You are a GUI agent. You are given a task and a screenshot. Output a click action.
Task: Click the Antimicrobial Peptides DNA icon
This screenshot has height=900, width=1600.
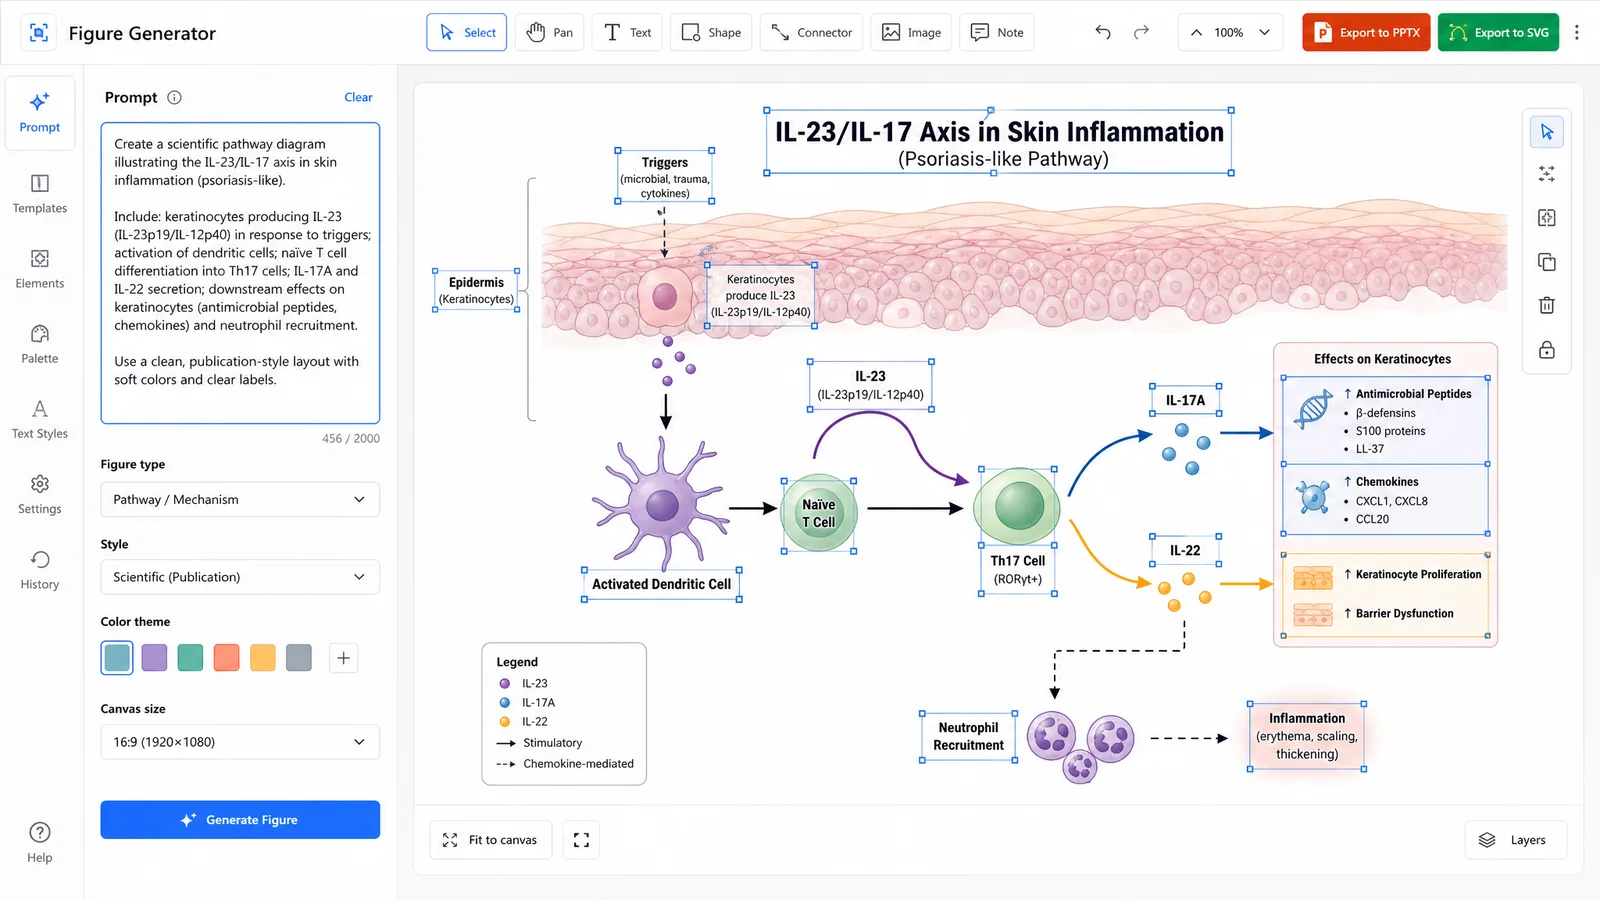(x=1313, y=408)
